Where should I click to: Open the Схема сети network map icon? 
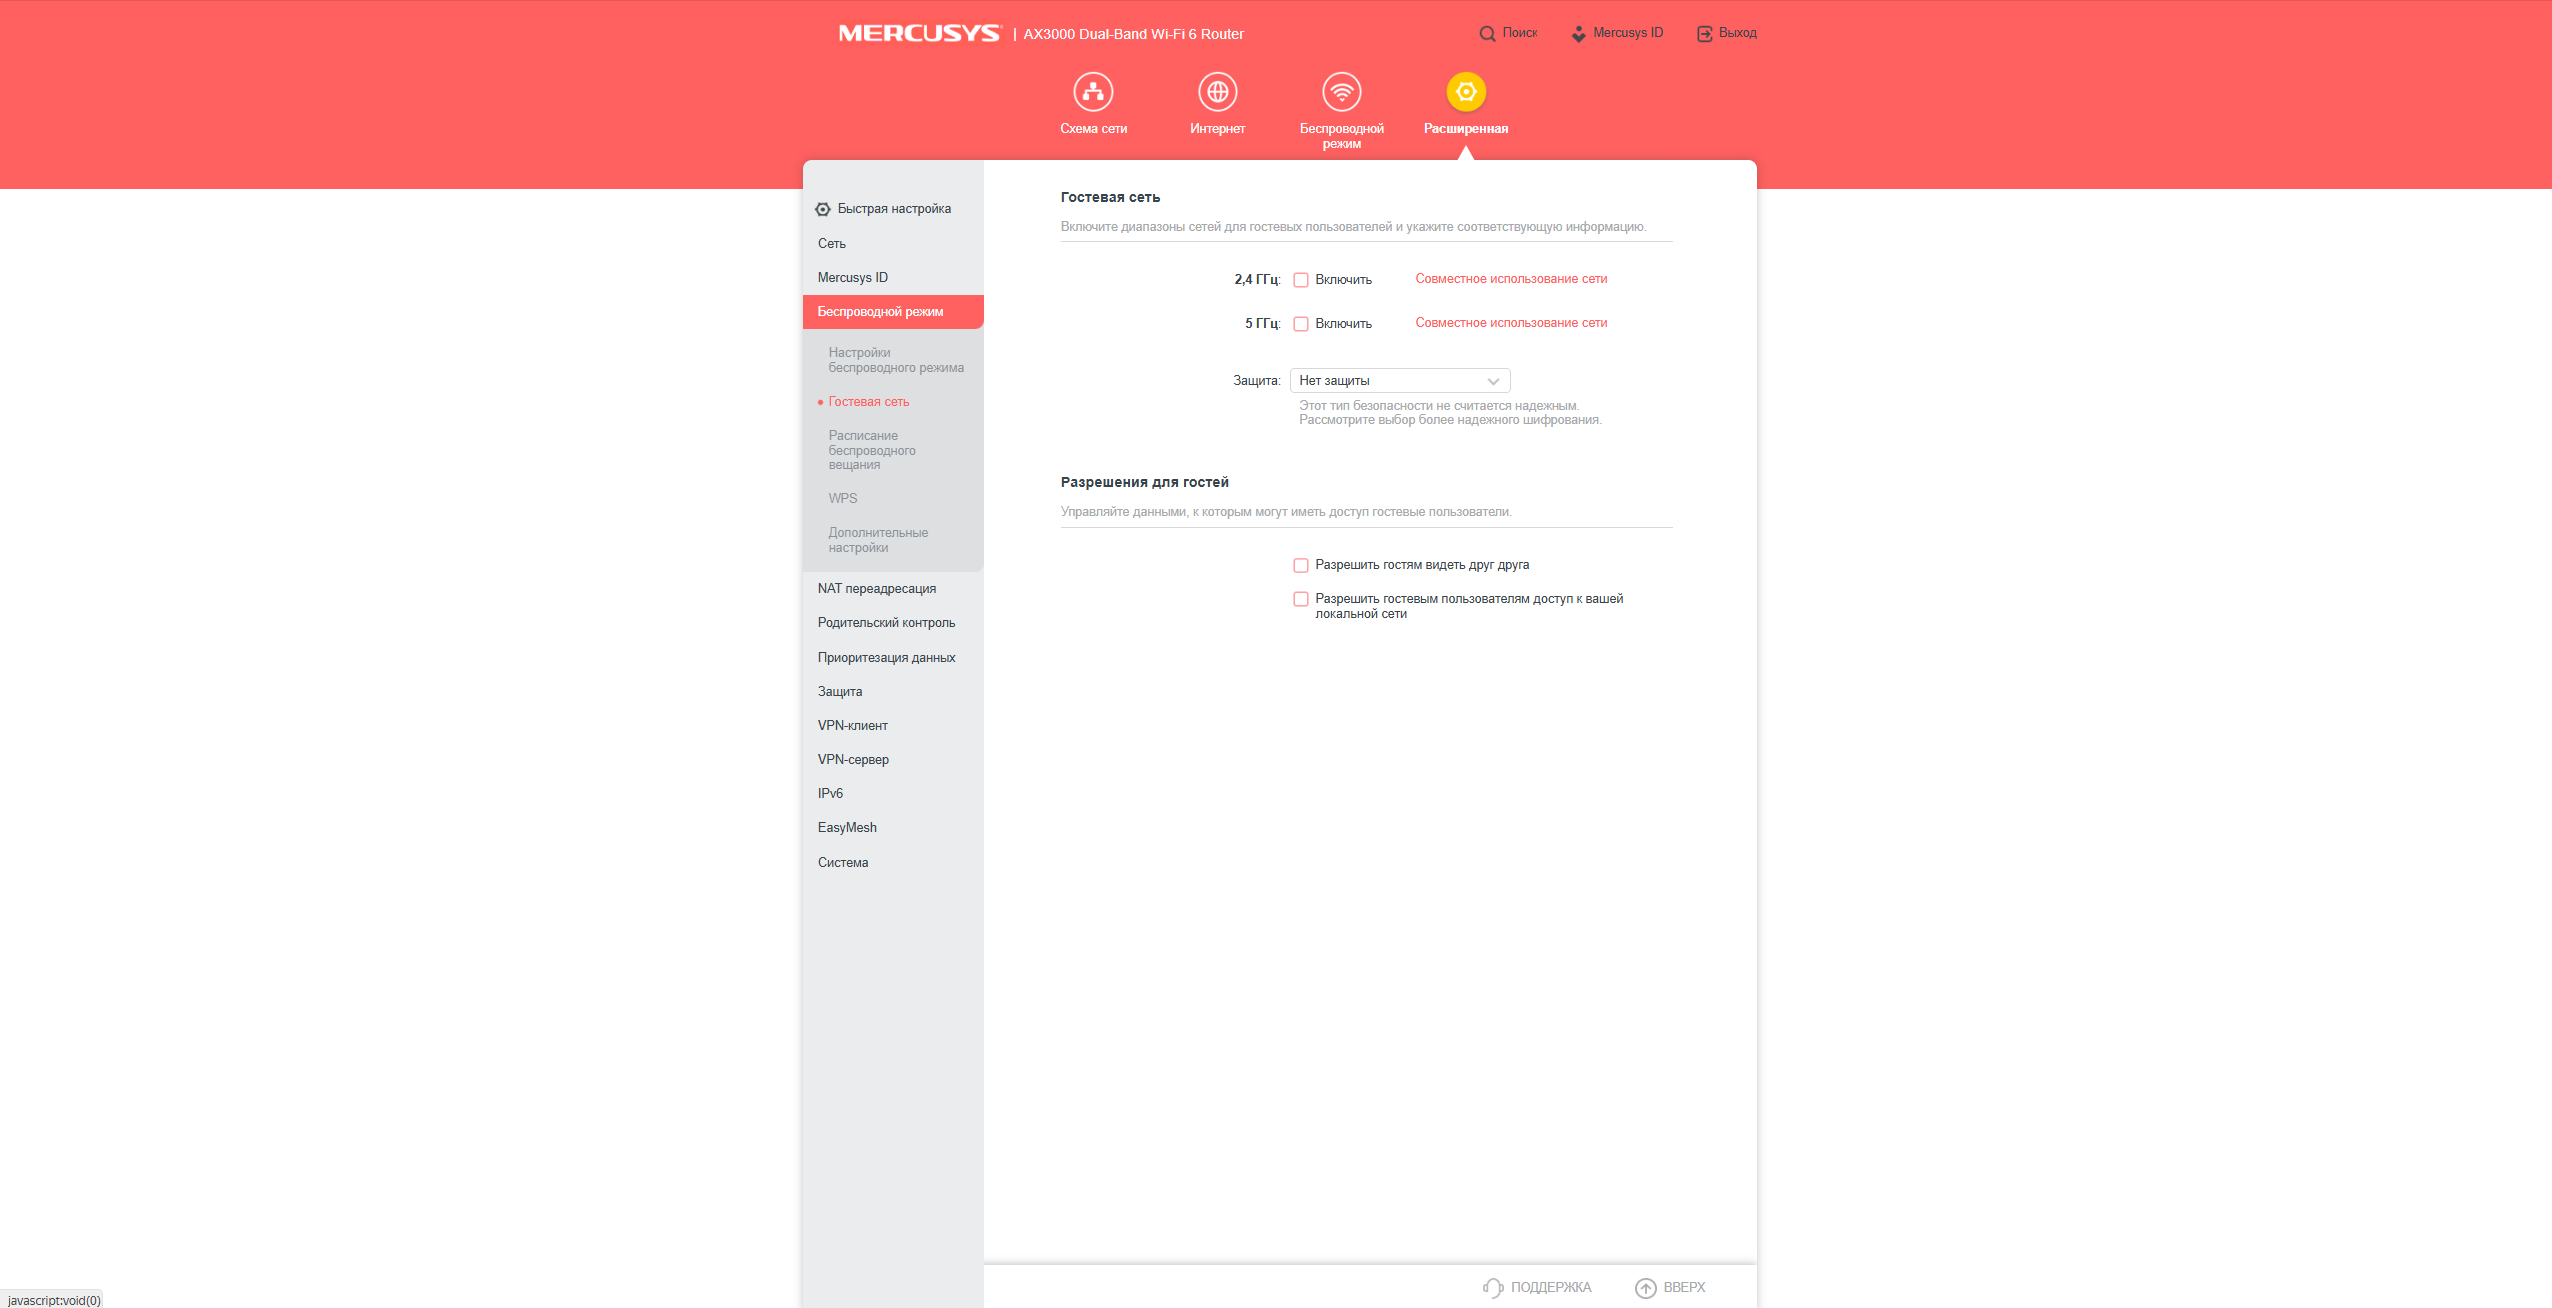(1093, 92)
